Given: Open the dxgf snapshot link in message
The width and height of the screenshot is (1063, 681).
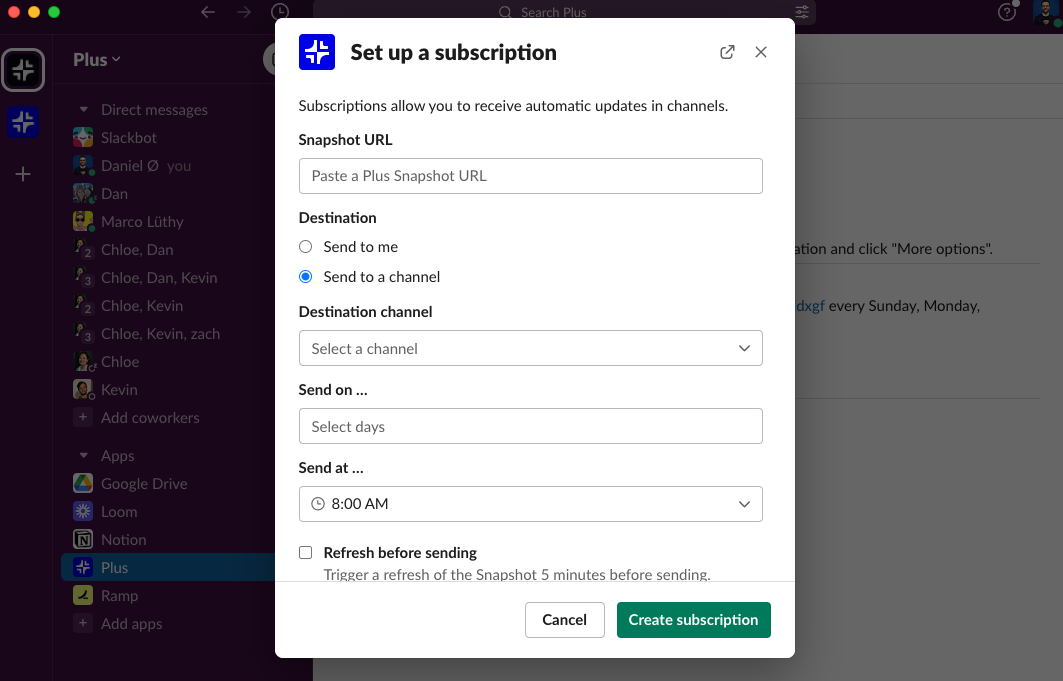Looking at the screenshot, I should (810, 306).
